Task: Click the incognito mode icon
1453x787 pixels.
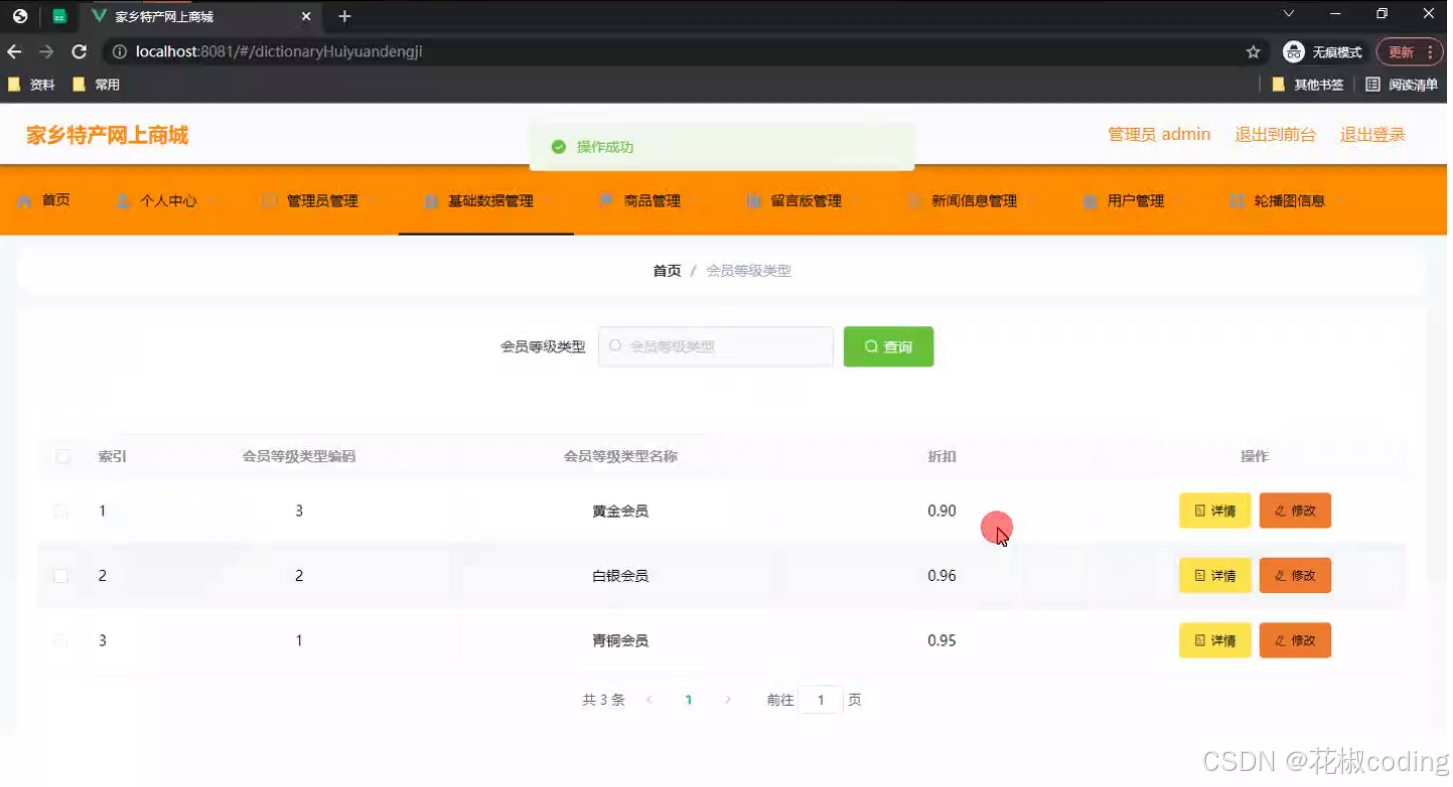Action: tap(1294, 52)
